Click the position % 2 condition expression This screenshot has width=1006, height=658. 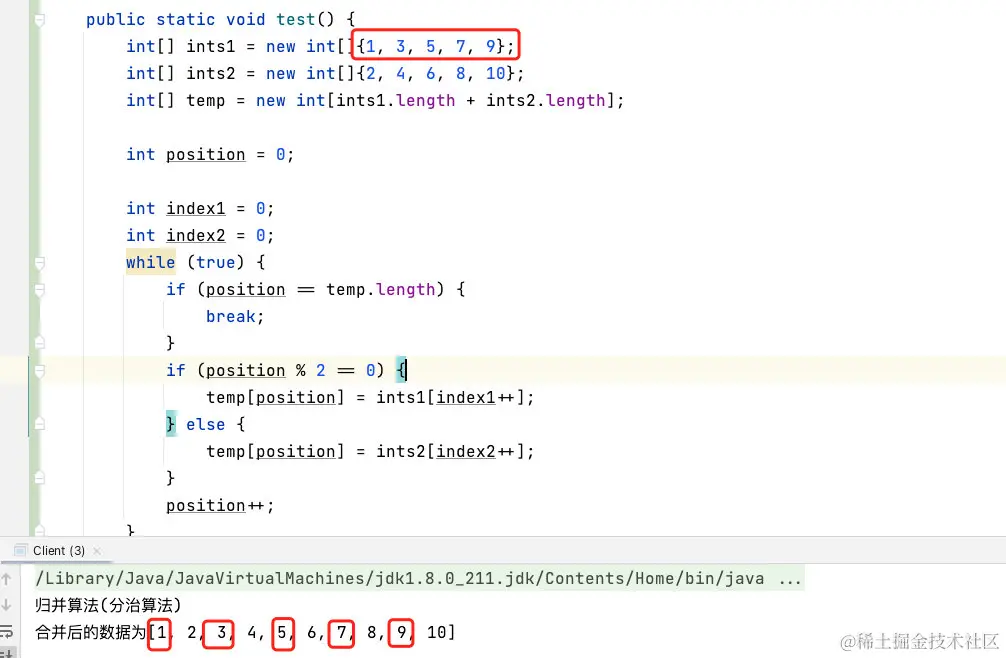coord(266,370)
